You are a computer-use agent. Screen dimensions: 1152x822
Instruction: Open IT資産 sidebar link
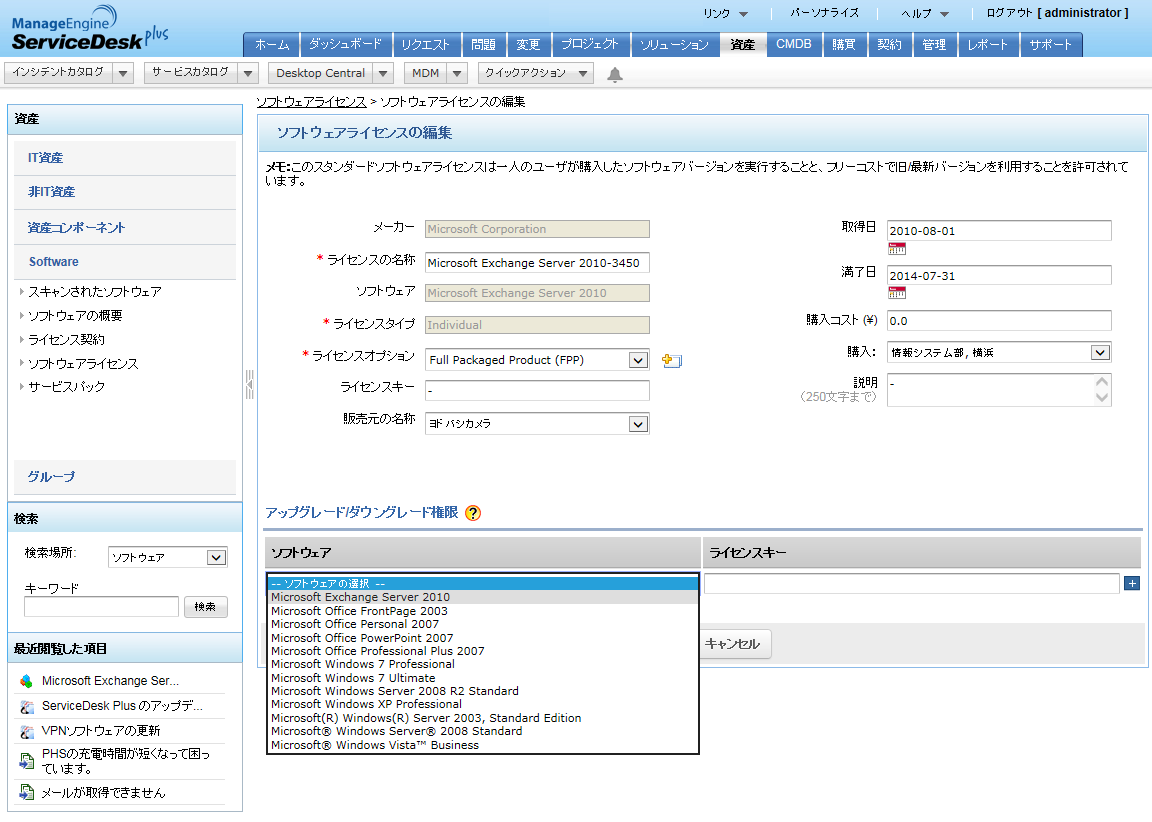pos(46,158)
